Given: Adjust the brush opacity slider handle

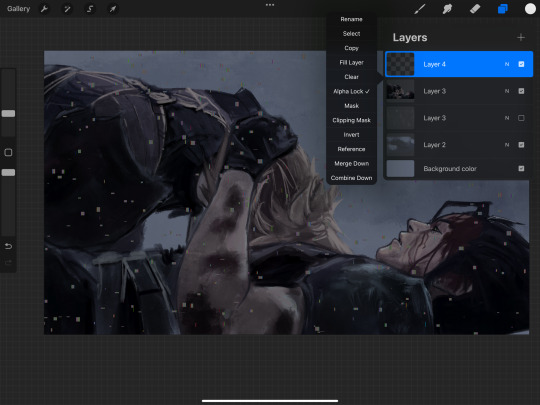Looking at the screenshot, I should 8,172.
